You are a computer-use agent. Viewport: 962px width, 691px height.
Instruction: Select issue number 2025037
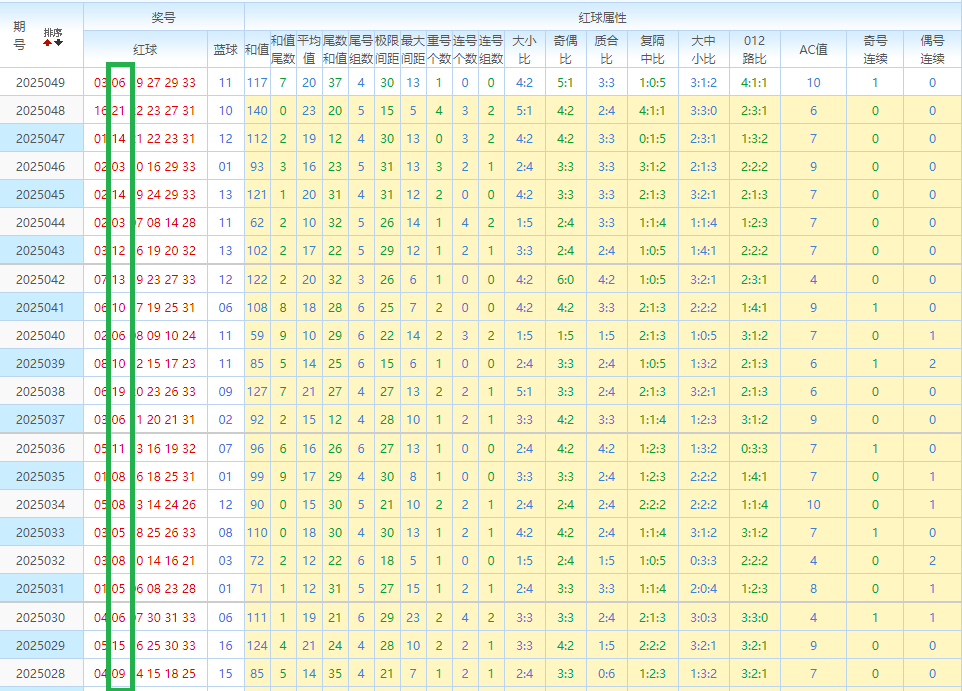click(40, 420)
